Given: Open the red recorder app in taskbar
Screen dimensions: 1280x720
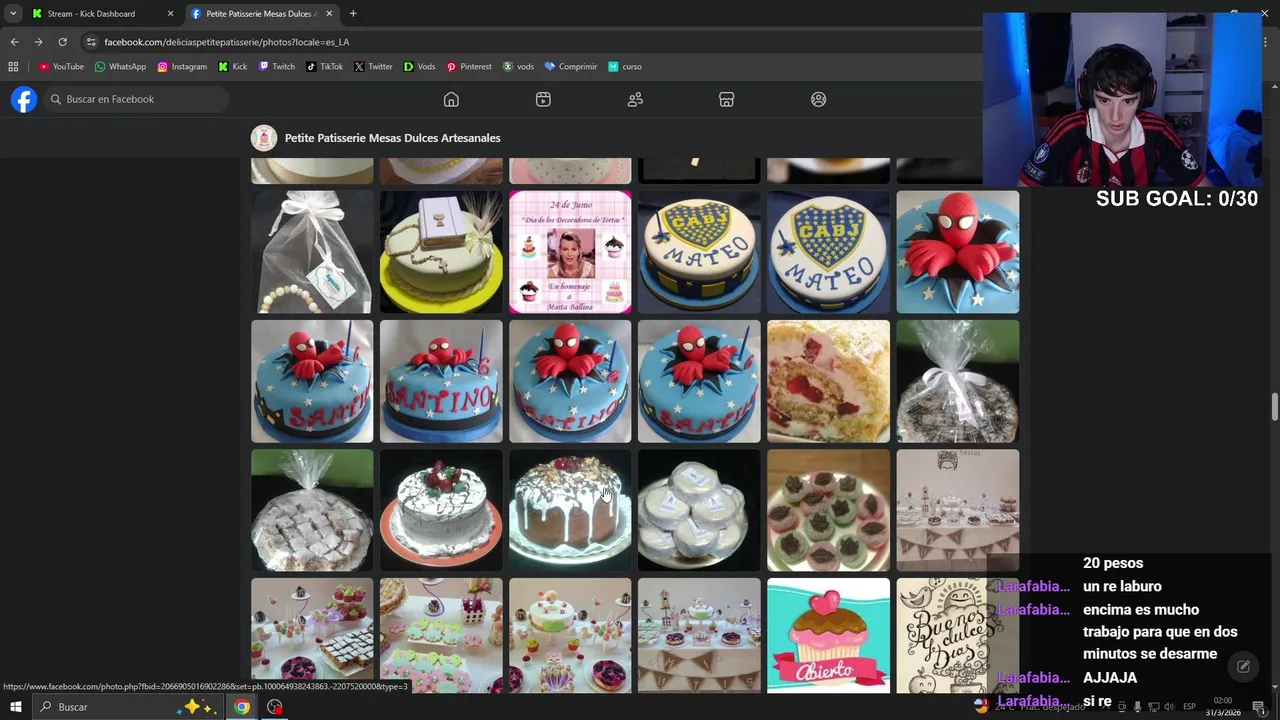Looking at the screenshot, I should [275, 707].
